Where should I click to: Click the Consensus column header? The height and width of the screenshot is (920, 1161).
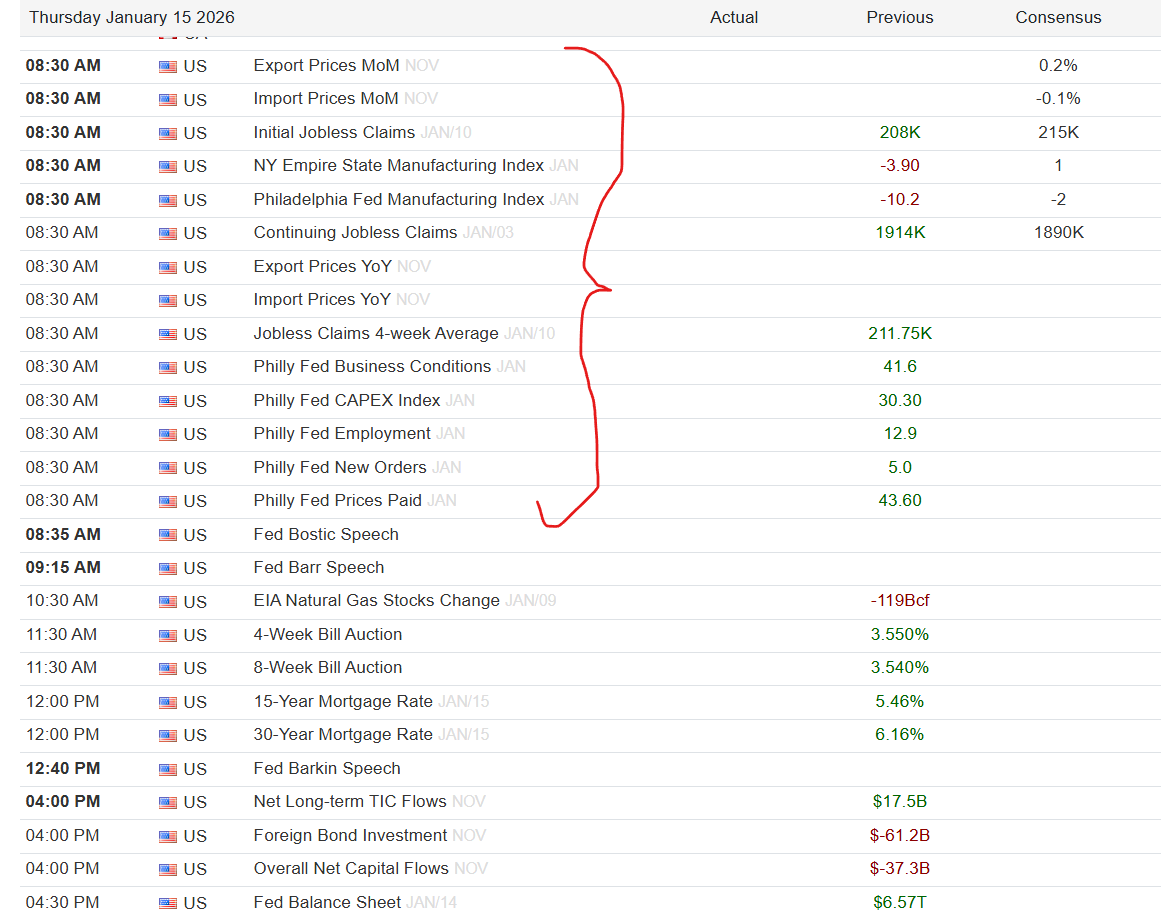point(1058,18)
